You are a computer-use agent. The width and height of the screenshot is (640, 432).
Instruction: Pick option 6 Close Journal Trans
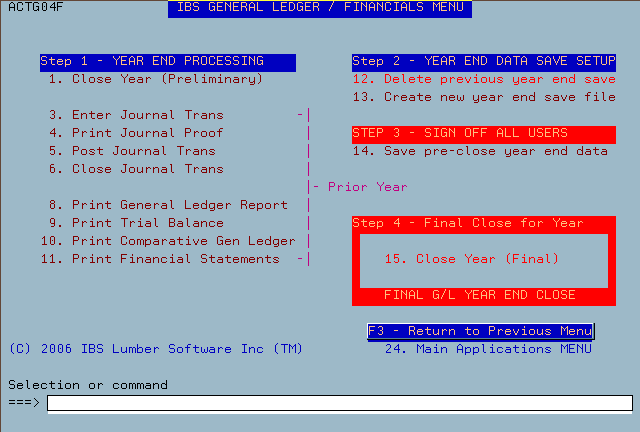(x=136, y=169)
